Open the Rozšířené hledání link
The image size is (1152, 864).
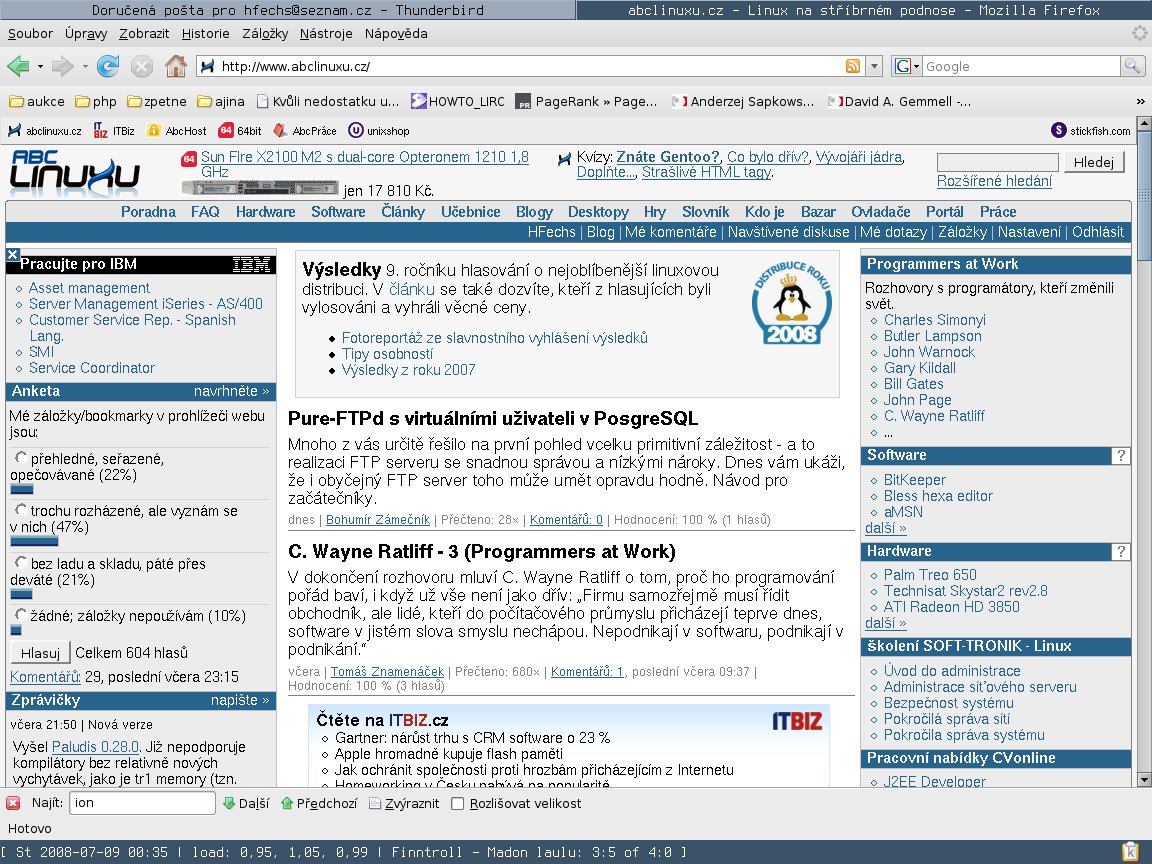(994, 181)
